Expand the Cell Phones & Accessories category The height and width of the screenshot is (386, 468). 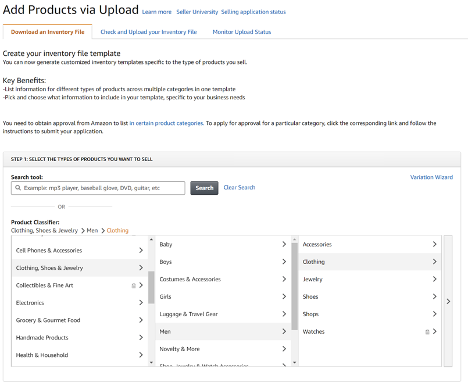tap(141, 250)
